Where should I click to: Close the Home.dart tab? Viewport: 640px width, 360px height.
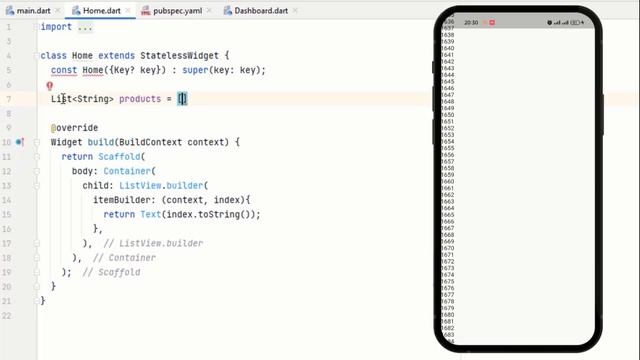click(128, 11)
